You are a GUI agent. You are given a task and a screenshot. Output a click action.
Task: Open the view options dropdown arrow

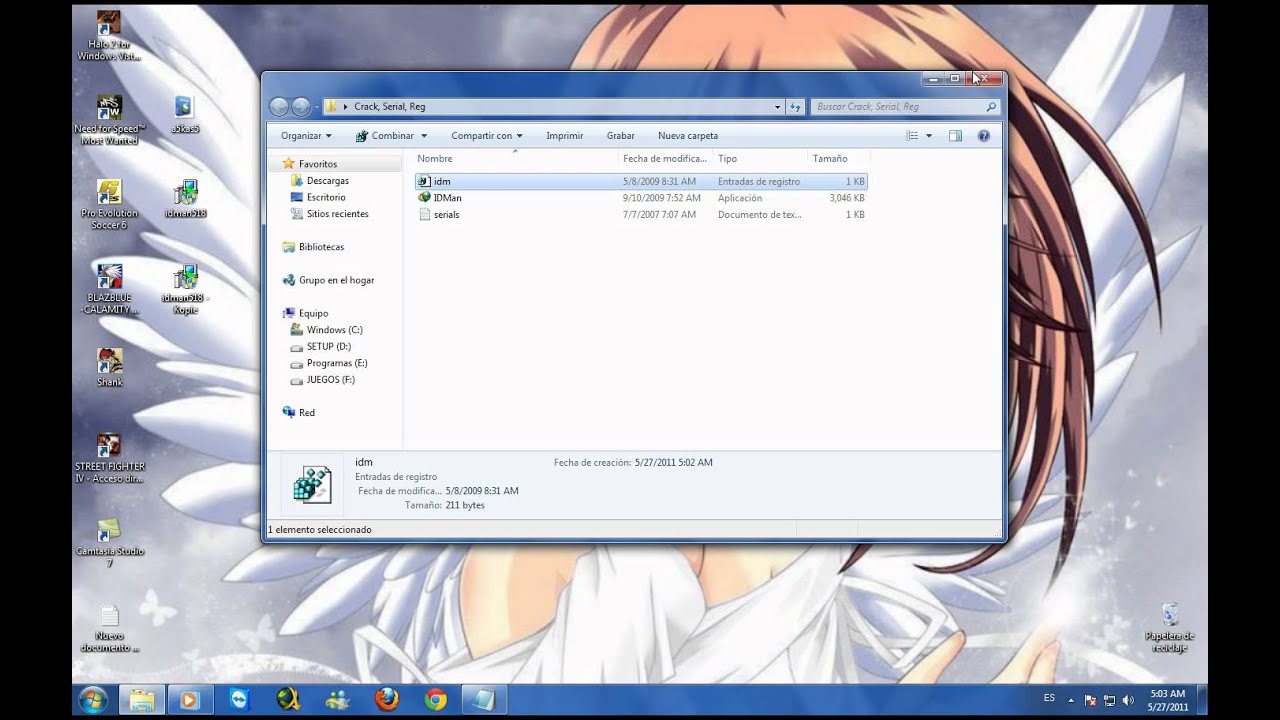[x=929, y=136]
